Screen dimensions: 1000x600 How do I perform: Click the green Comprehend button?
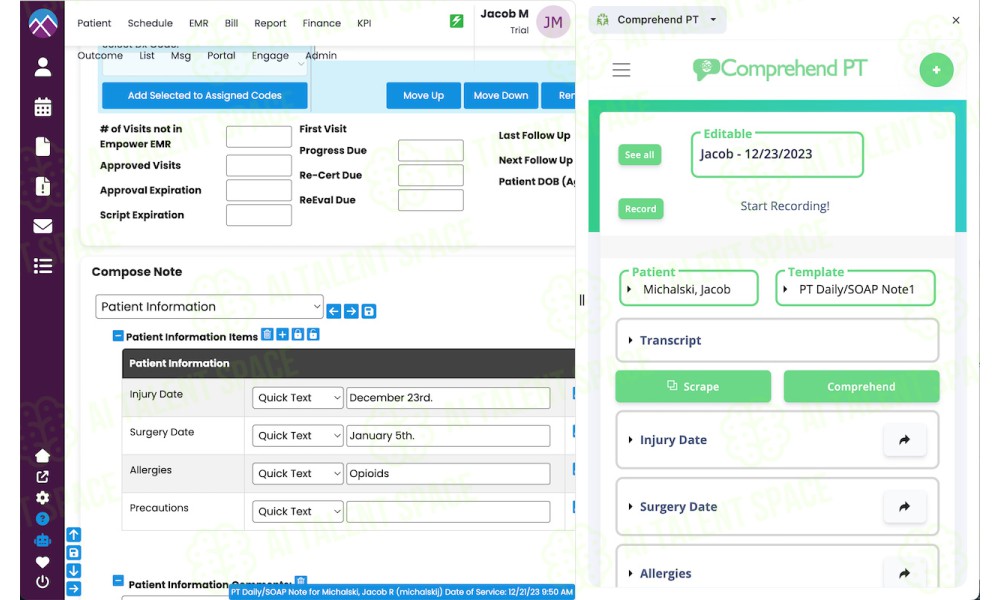point(861,386)
